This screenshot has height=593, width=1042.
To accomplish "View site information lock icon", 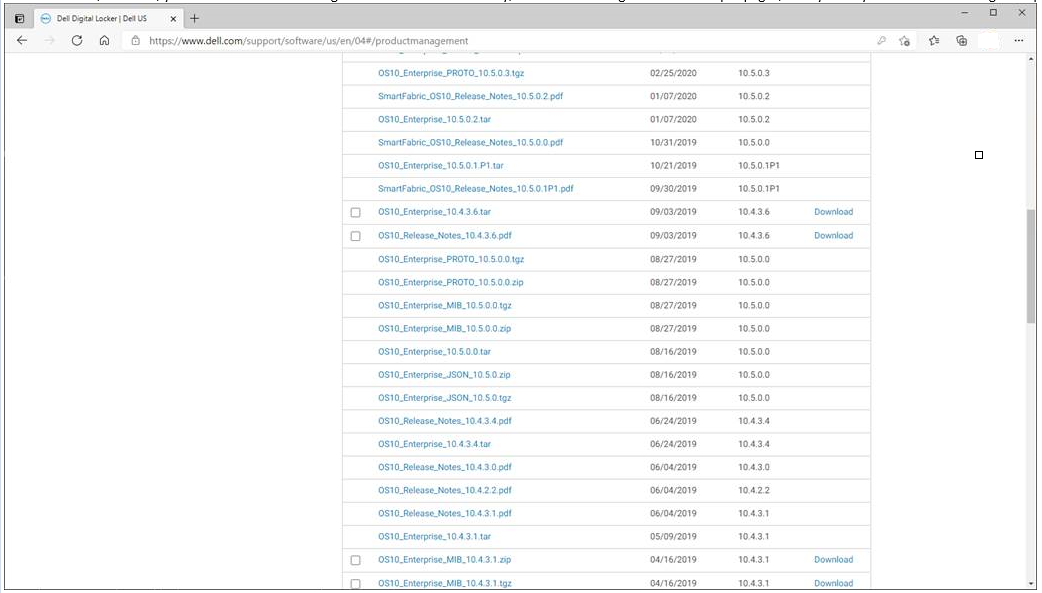I will click(x=136, y=41).
